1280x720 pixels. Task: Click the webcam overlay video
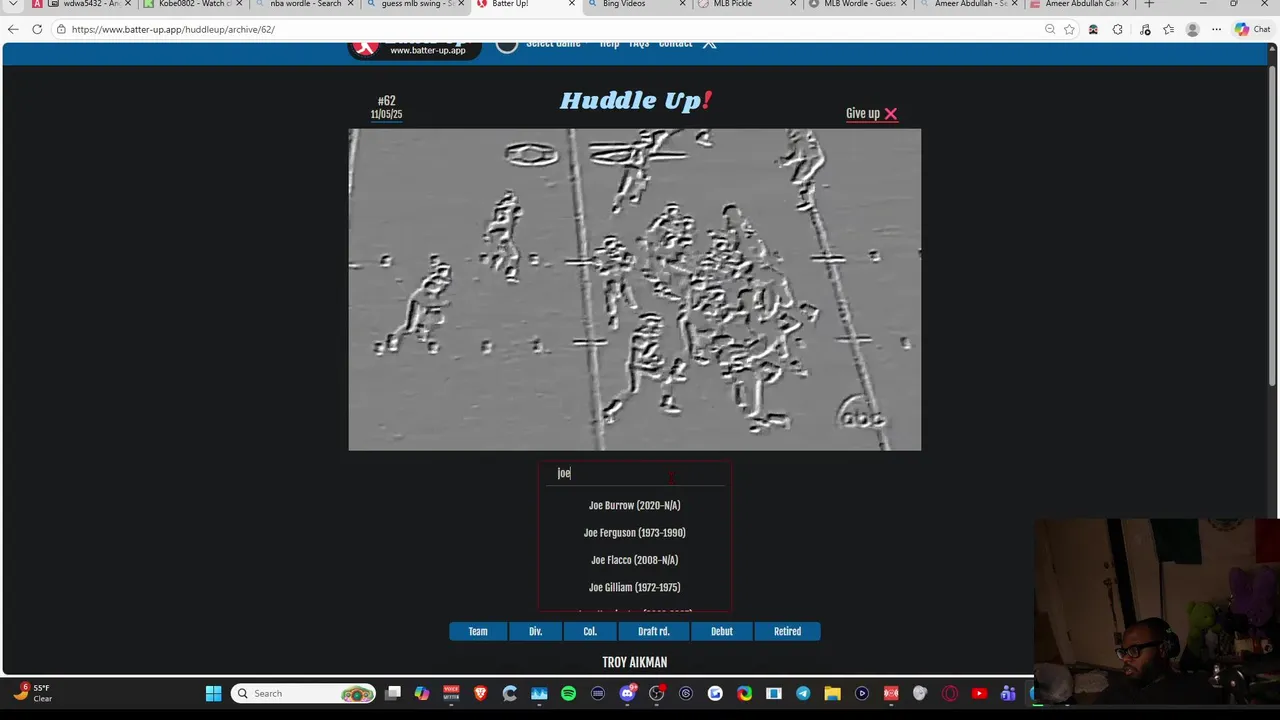pyautogui.click(x=1157, y=610)
